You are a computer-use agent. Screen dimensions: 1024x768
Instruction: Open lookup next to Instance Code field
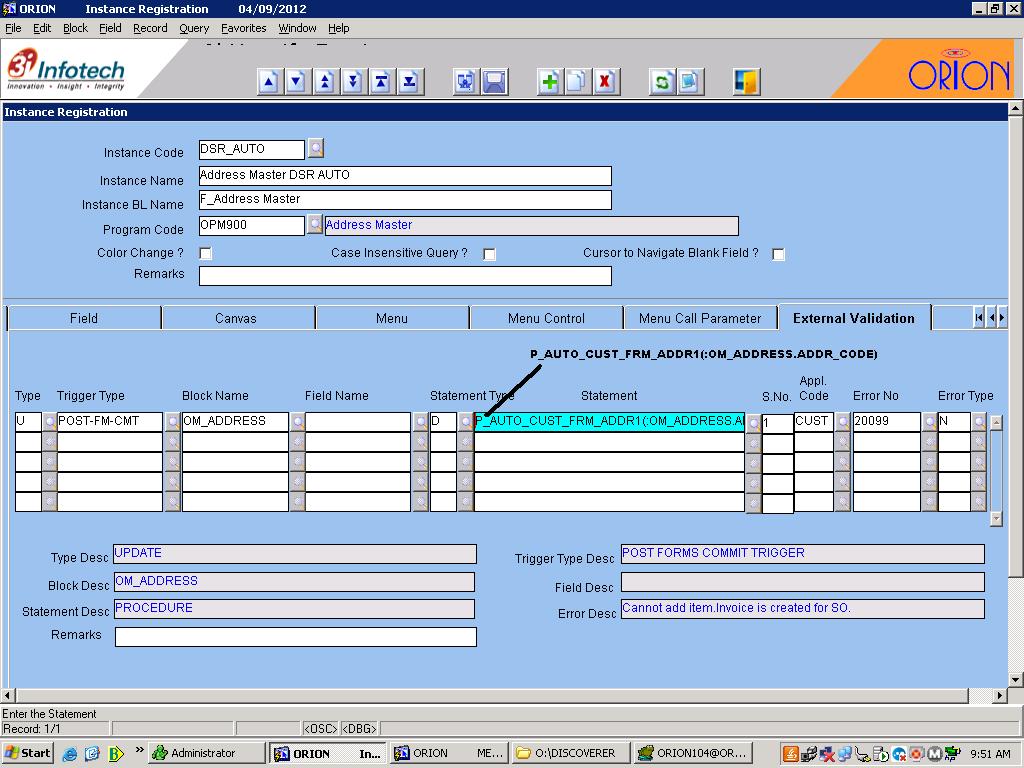(x=316, y=149)
